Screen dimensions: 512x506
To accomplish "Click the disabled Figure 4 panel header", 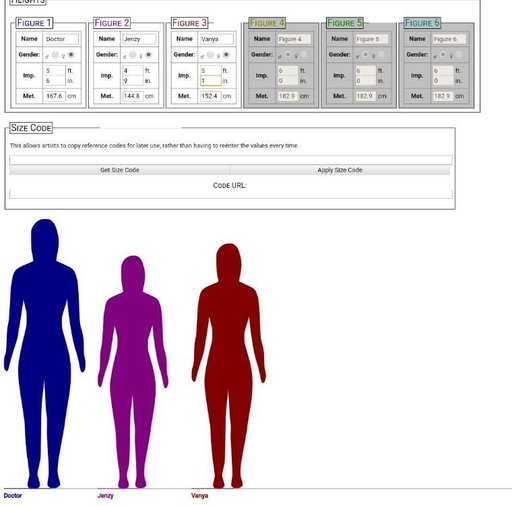I will (267, 23).
